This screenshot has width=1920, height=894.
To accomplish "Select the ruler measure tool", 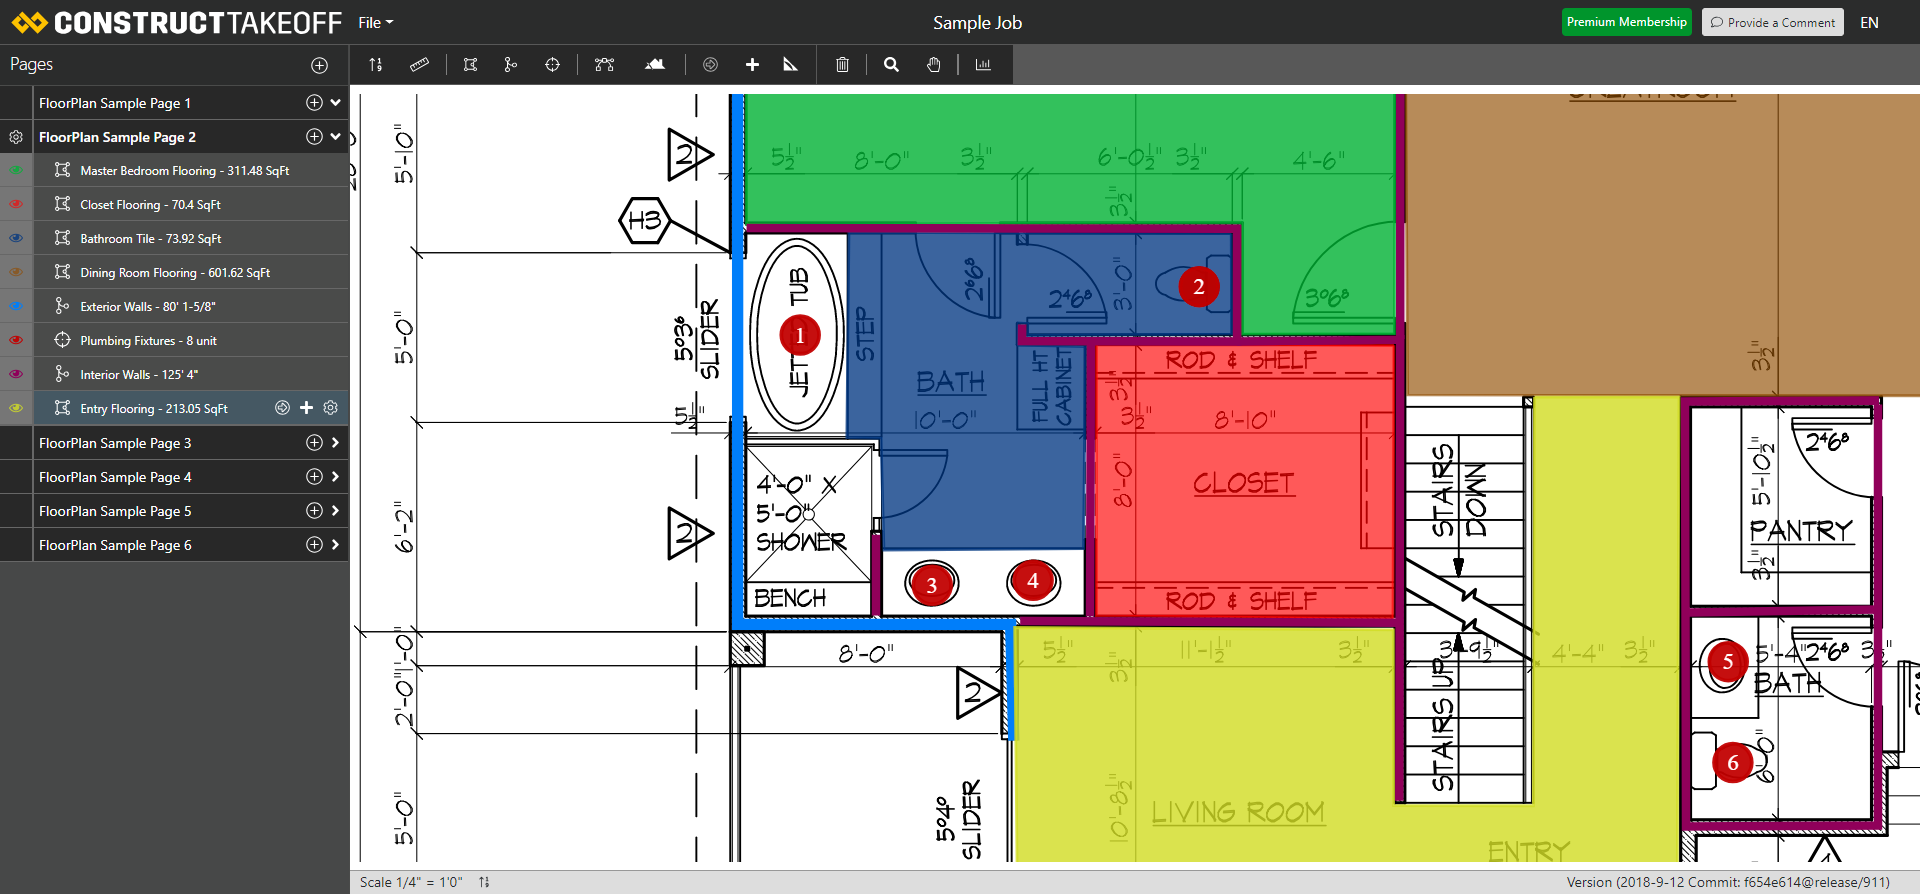I will point(419,65).
